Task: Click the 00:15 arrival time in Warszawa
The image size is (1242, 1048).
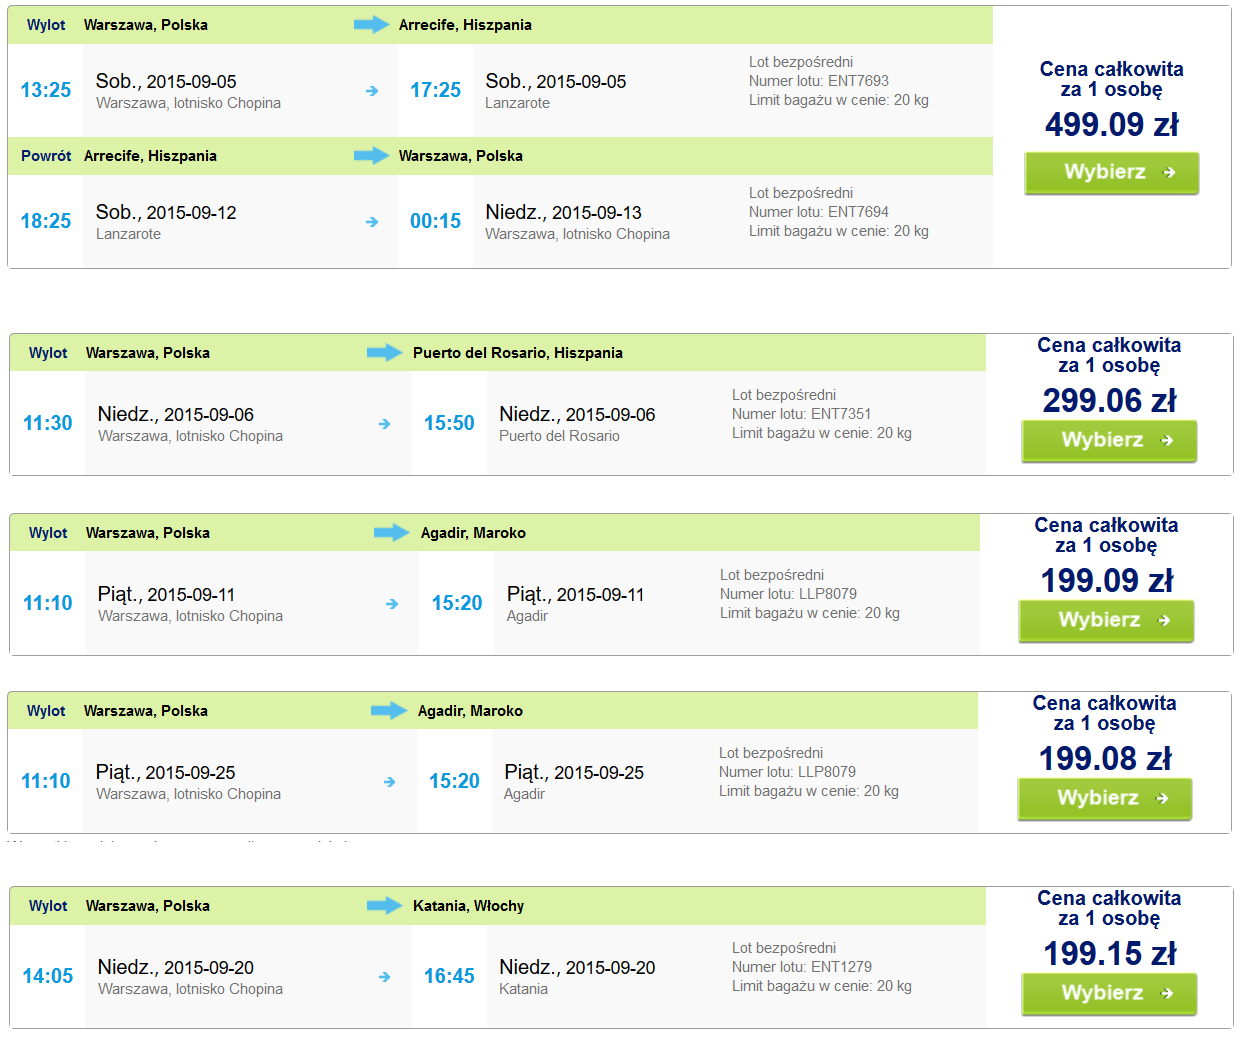Action: click(436, 221)
